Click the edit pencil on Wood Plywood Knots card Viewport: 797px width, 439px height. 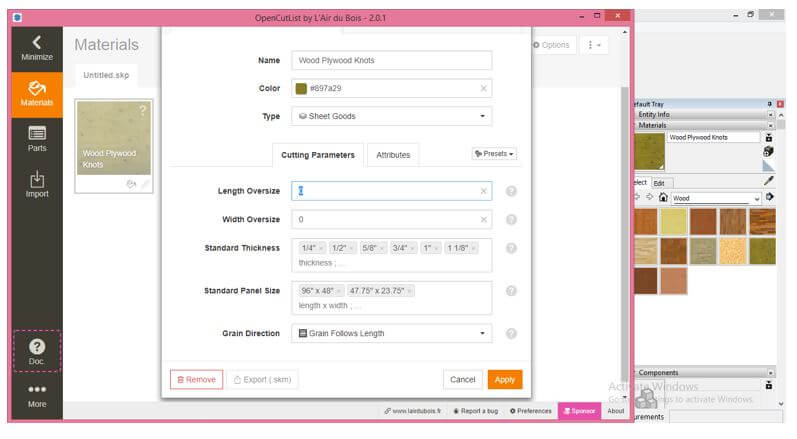click(x=145, y=184)
